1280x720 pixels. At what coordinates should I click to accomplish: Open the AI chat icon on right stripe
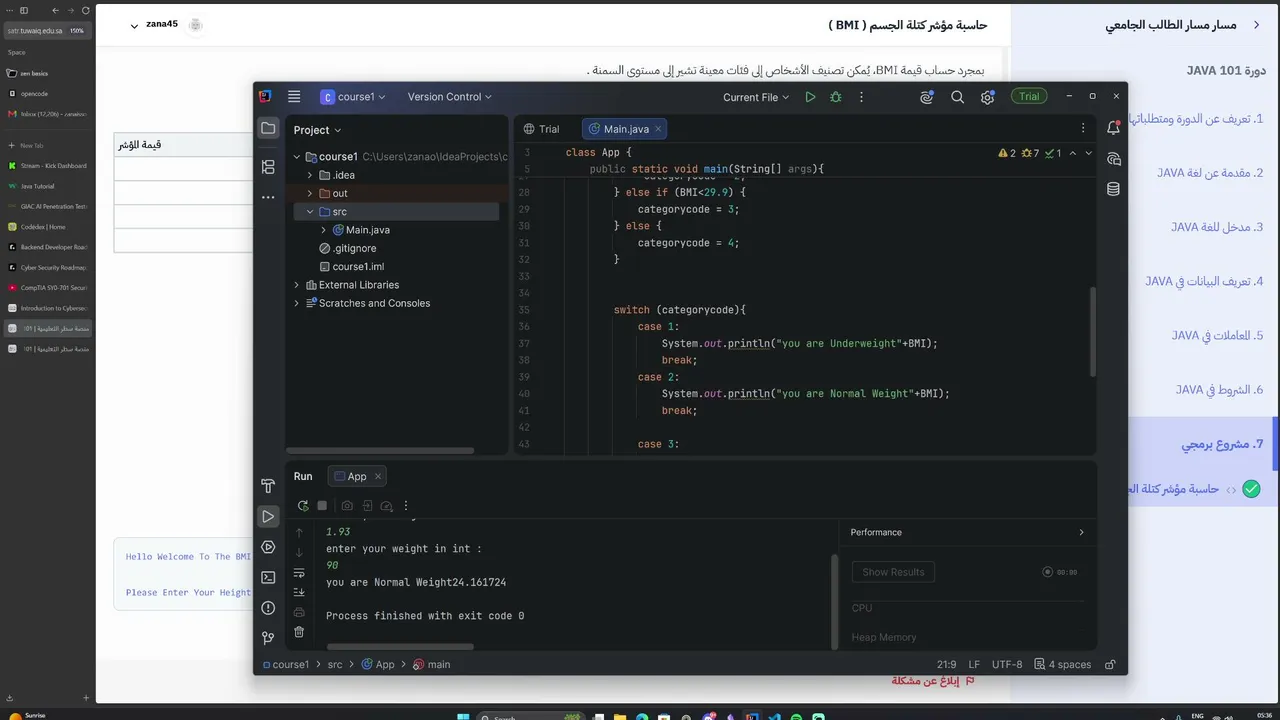tap(1113, 159)
